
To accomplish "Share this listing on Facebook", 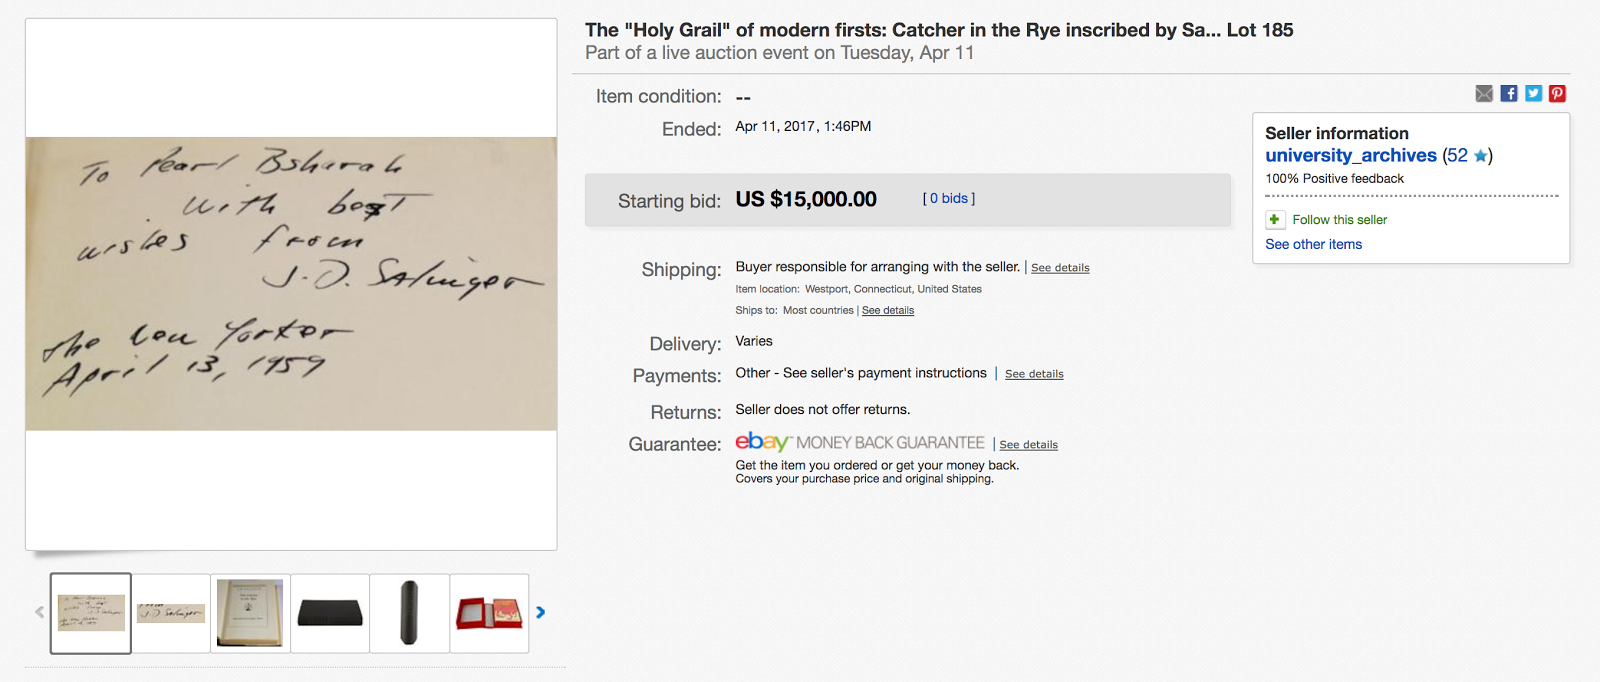I will tap(1509, 94).
